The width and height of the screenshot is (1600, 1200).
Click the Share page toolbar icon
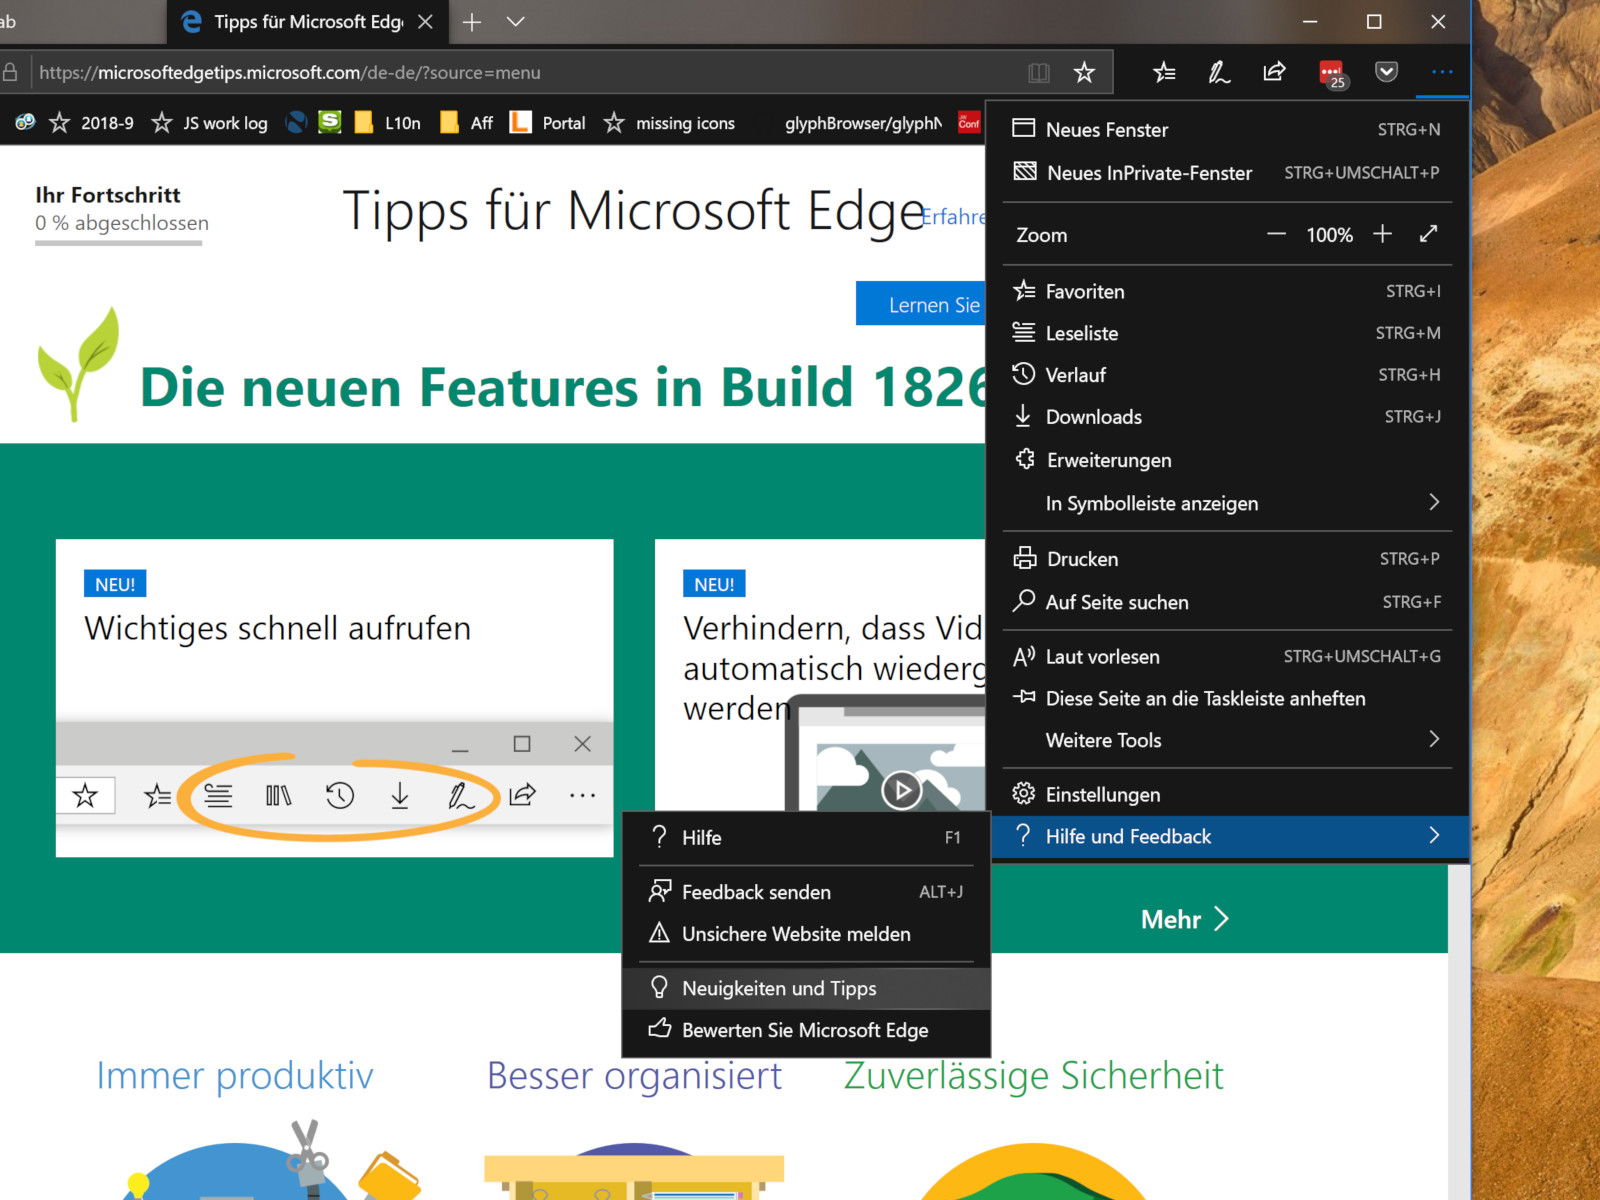pyautogui.click(x=1274, y=72)
